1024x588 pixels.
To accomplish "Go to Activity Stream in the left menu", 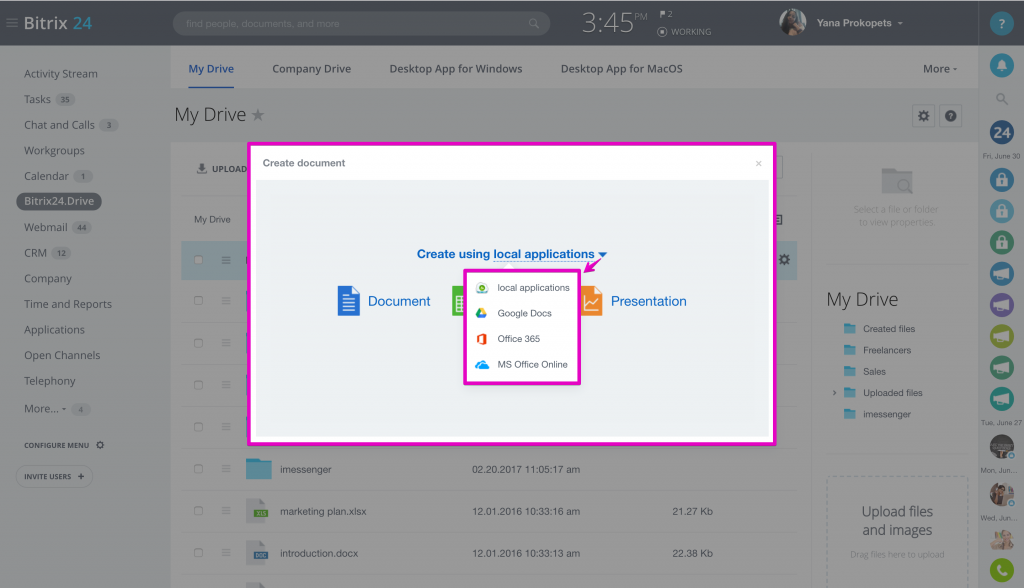I will (61, 74).
